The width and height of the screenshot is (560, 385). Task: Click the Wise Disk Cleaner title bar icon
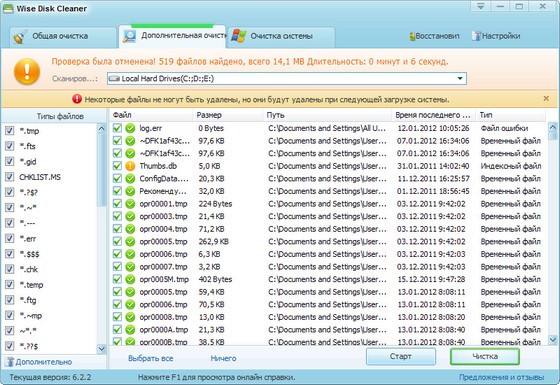point(8,8)
